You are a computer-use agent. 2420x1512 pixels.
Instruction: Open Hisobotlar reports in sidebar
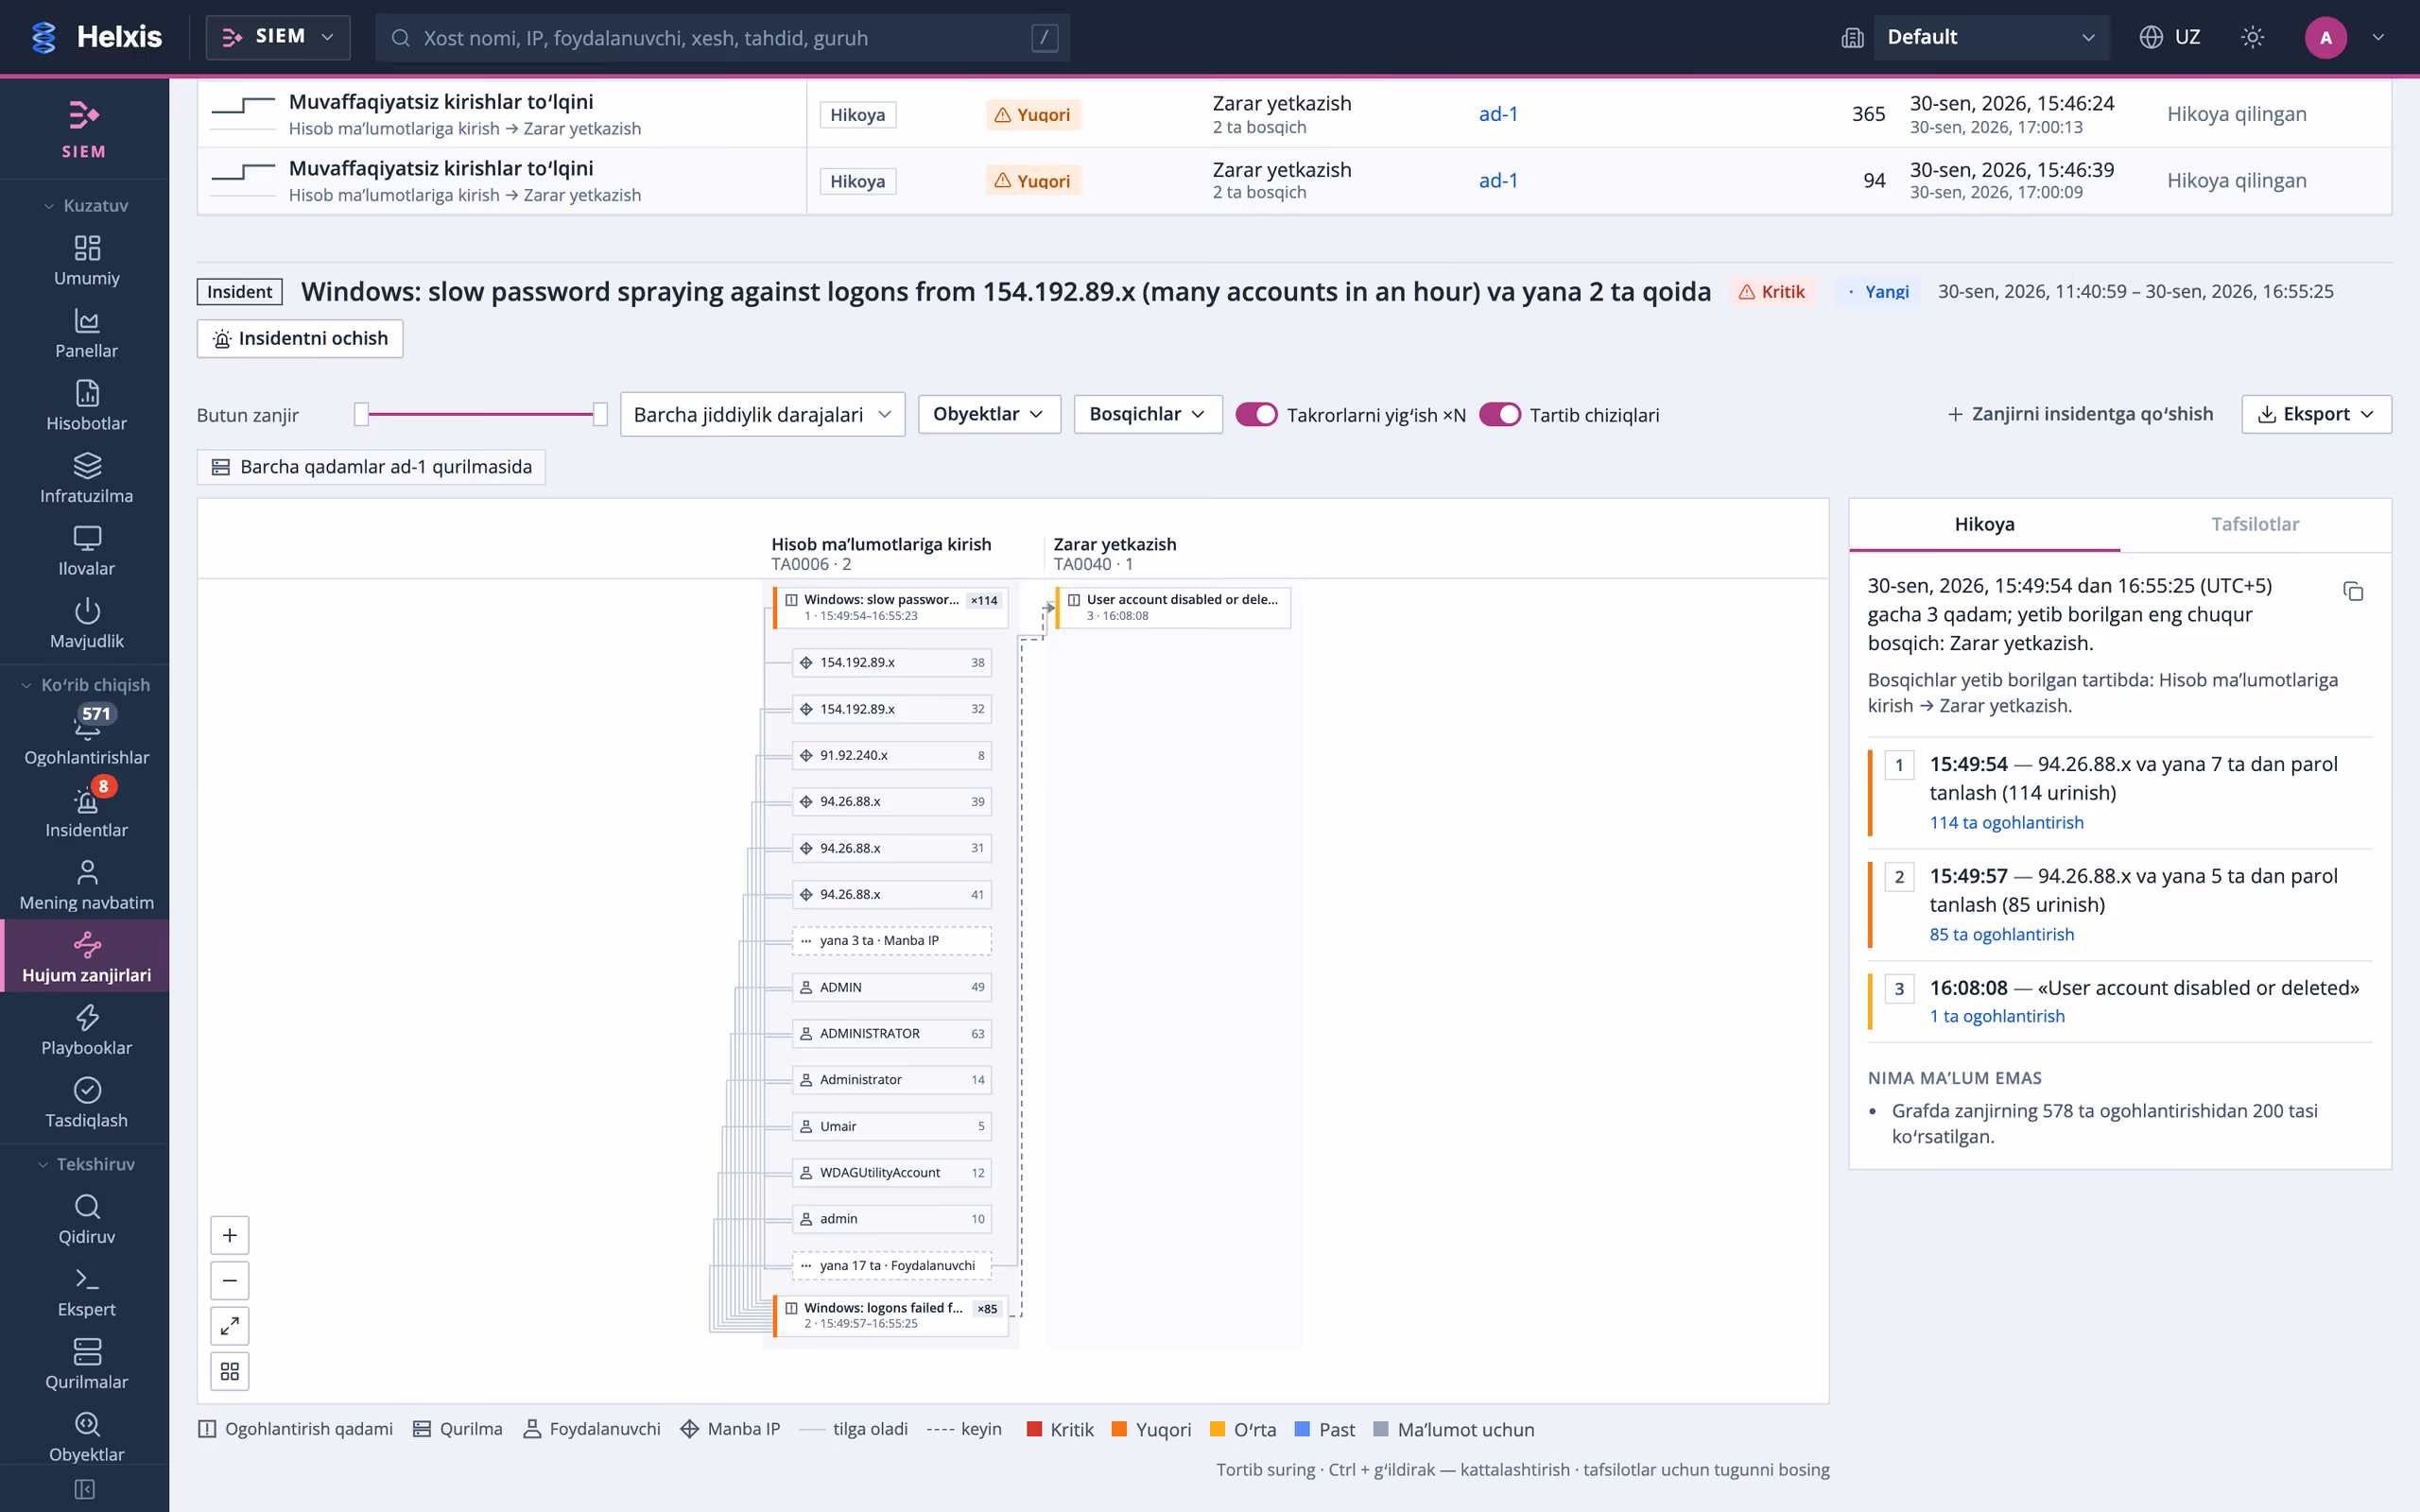pos(86,406)
